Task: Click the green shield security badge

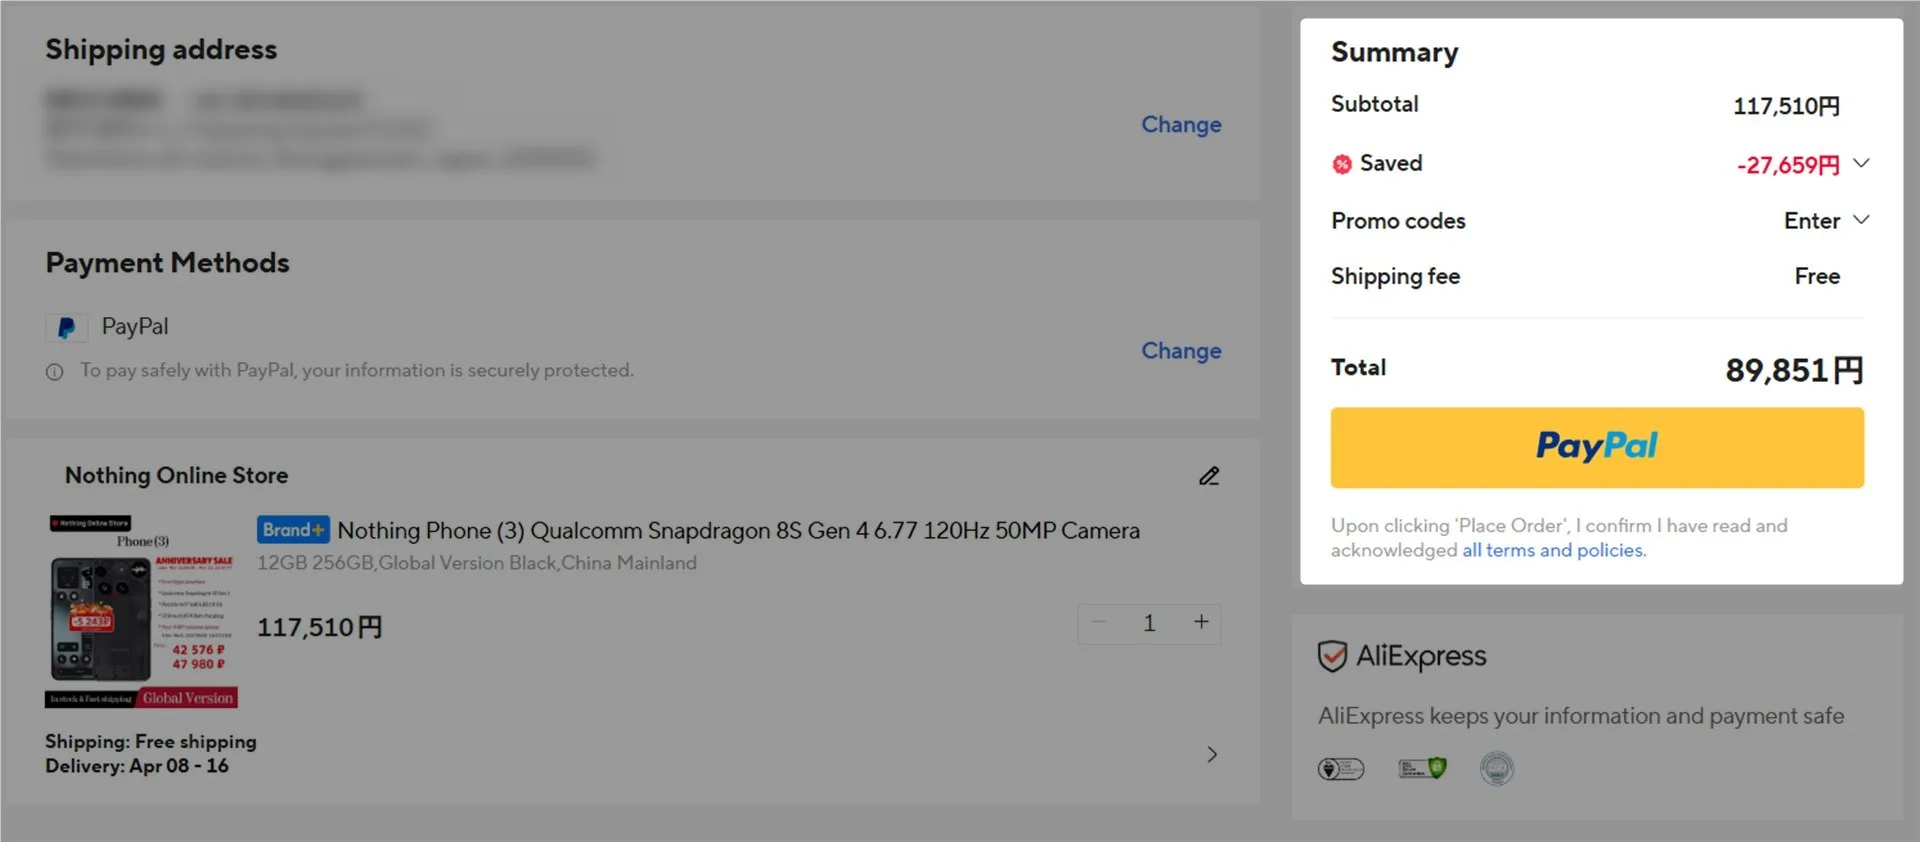Action: click(x=1422, y=768)
